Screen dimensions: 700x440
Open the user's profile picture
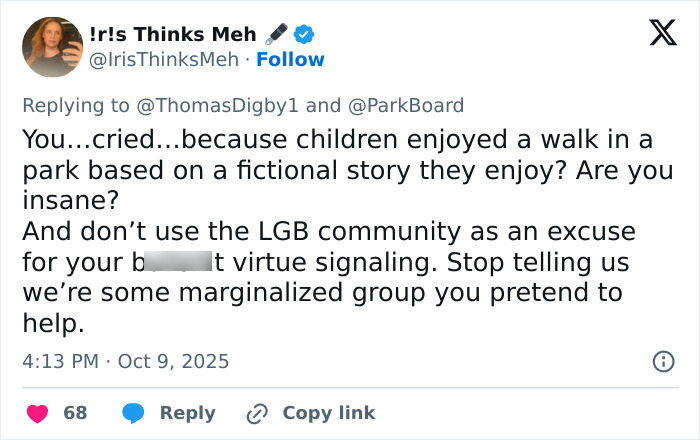(x=52, y=47)
